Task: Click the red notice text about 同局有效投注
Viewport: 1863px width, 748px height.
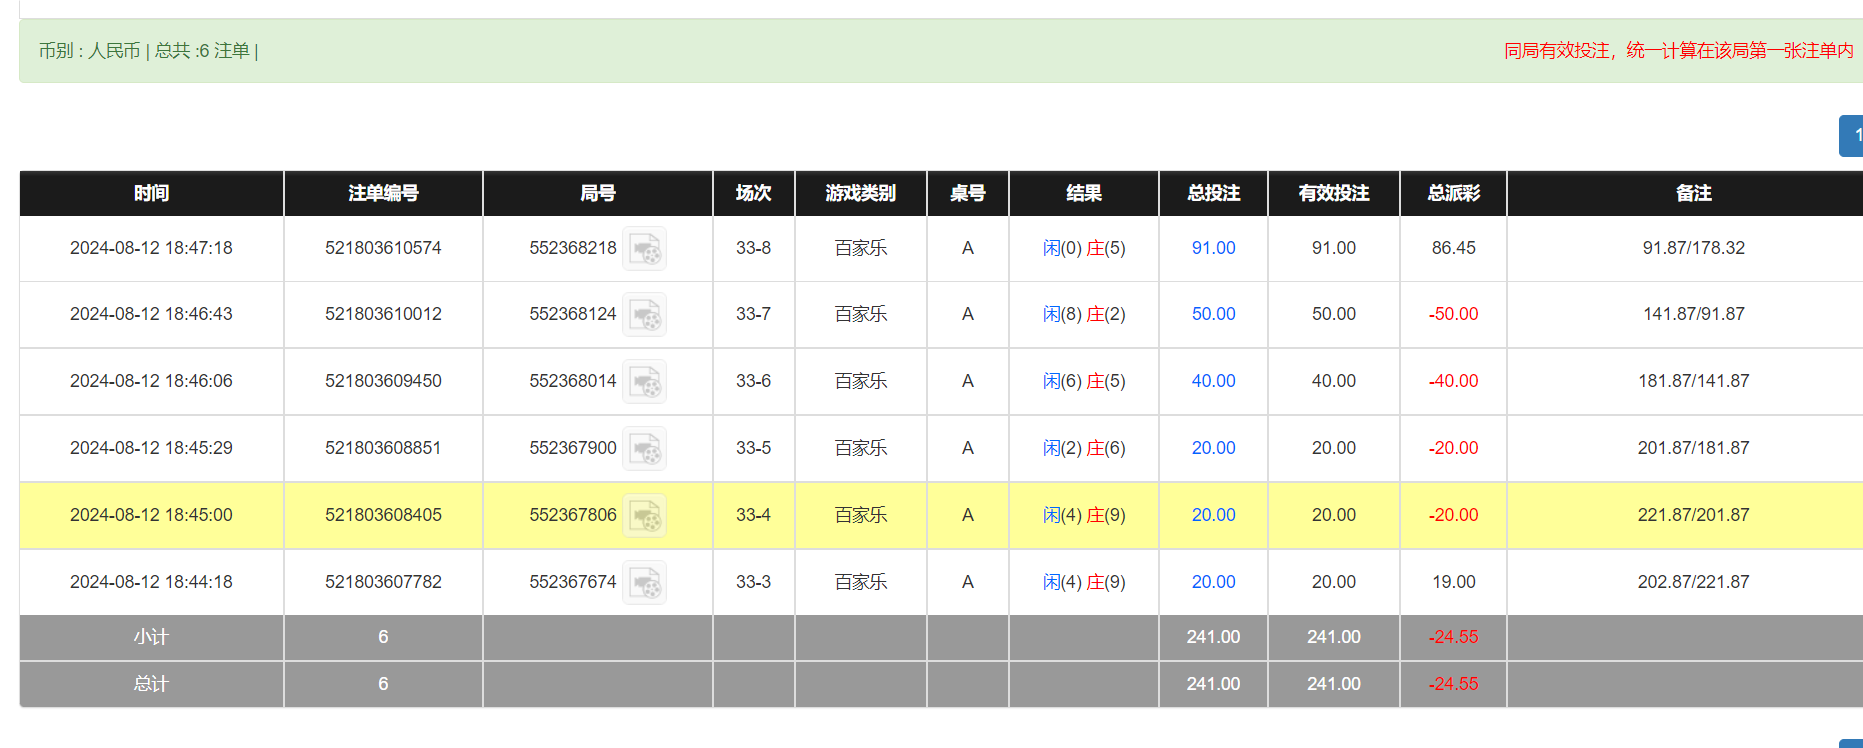Action: [x=1678, y=51]
